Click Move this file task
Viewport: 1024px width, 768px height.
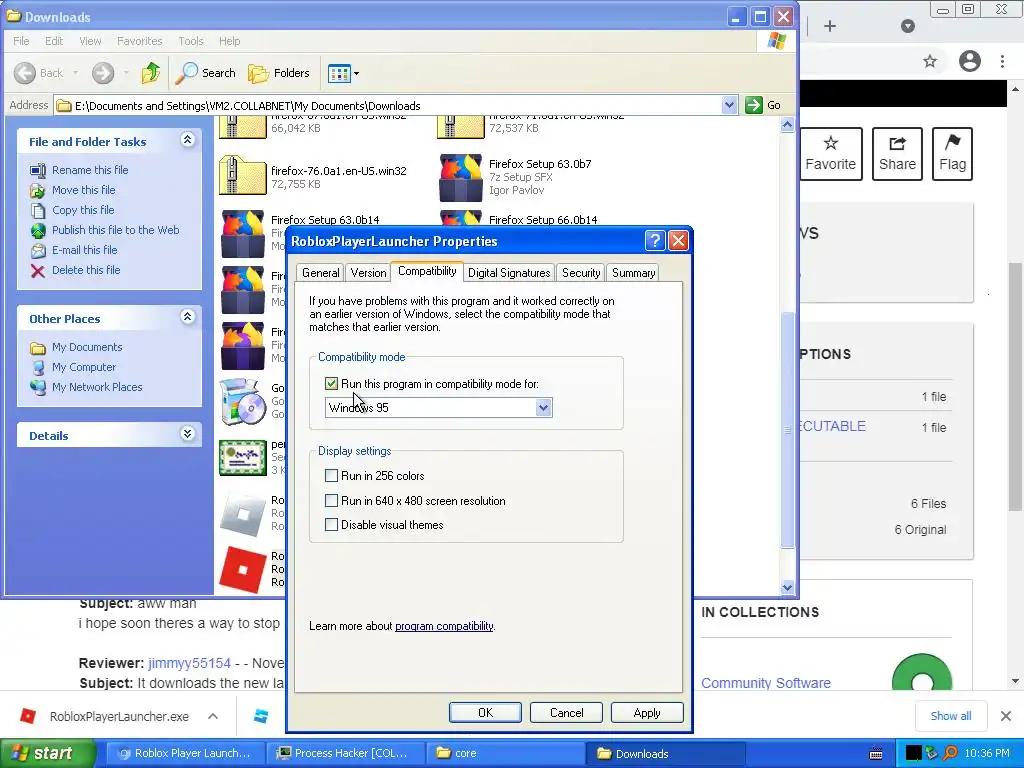coord(84,190)
